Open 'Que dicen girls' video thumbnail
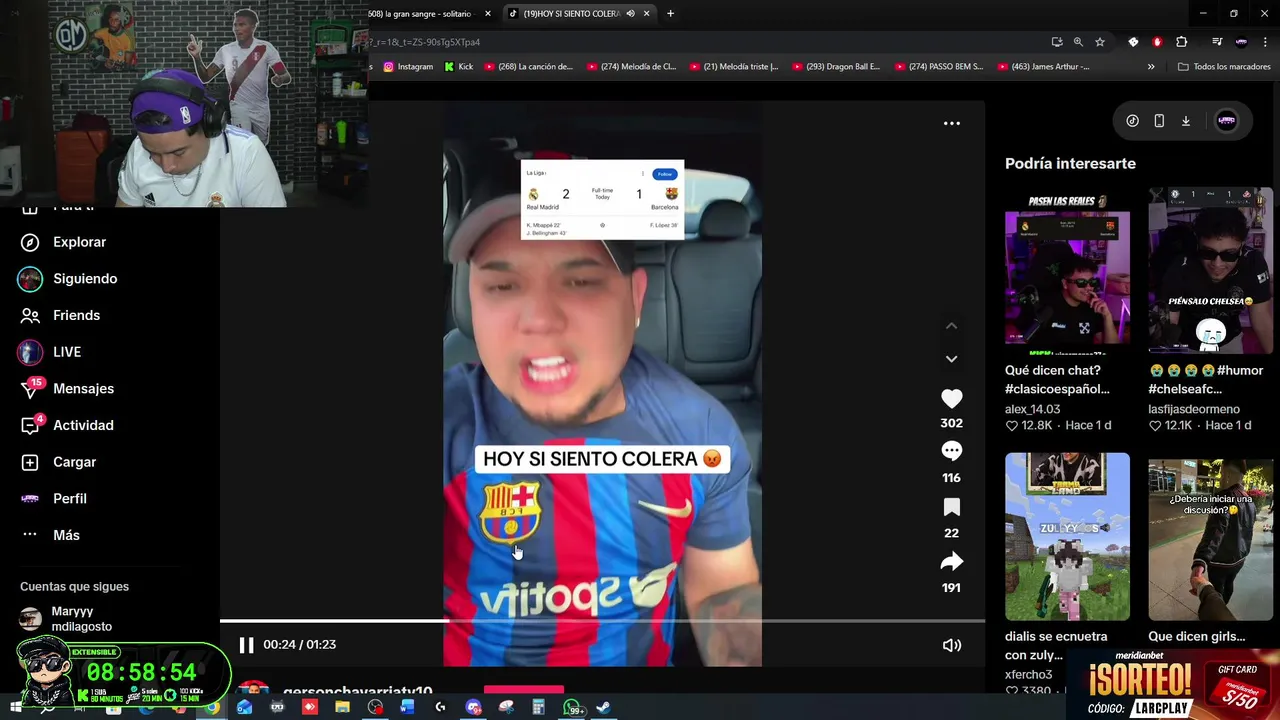This screenshot has width=1280, height=720. point(1210,537)
